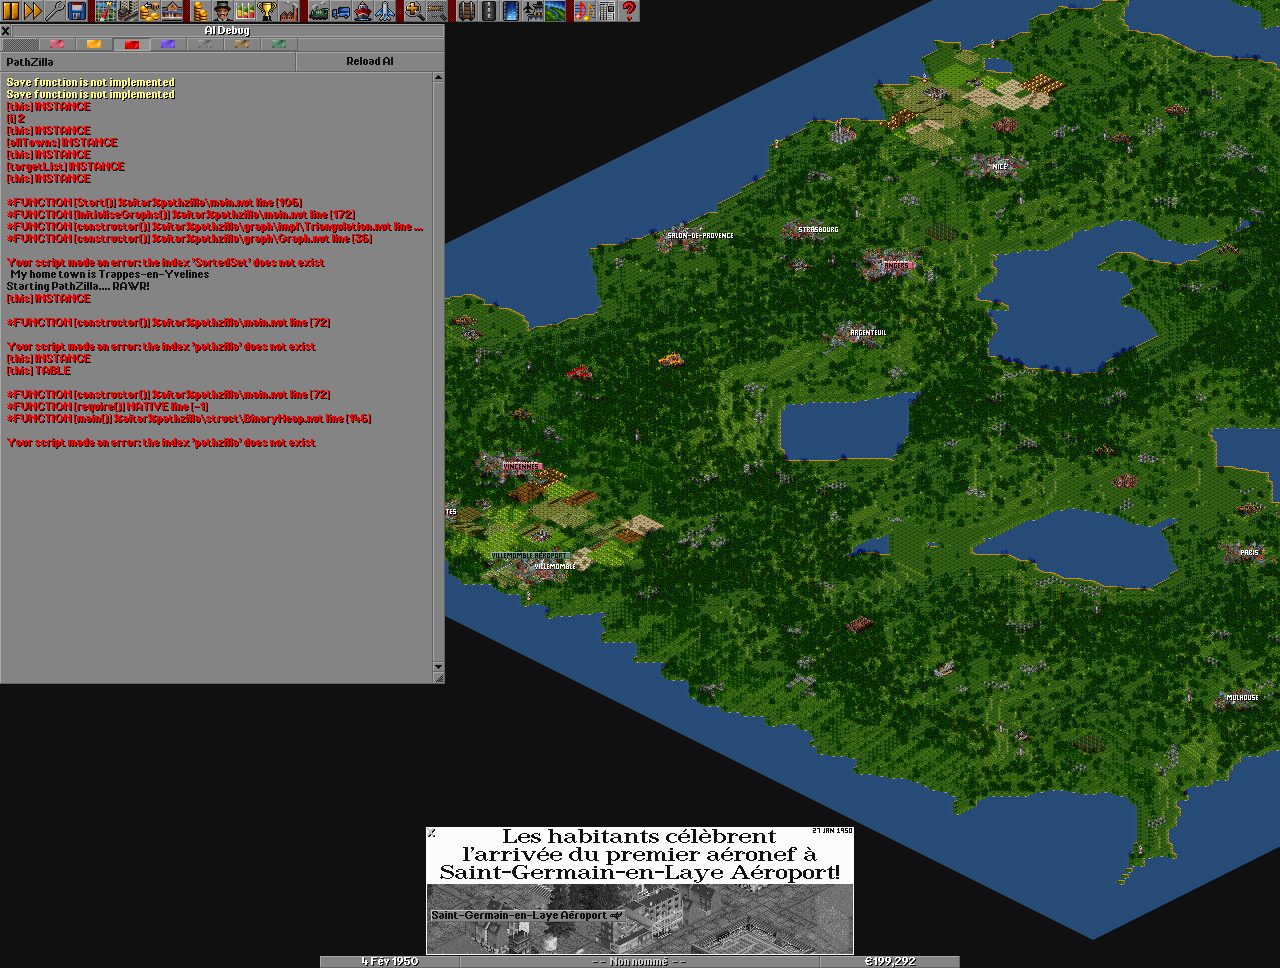Open the company league trophy icon
This screenshot has height=968, width=1280.
point(266,11)
